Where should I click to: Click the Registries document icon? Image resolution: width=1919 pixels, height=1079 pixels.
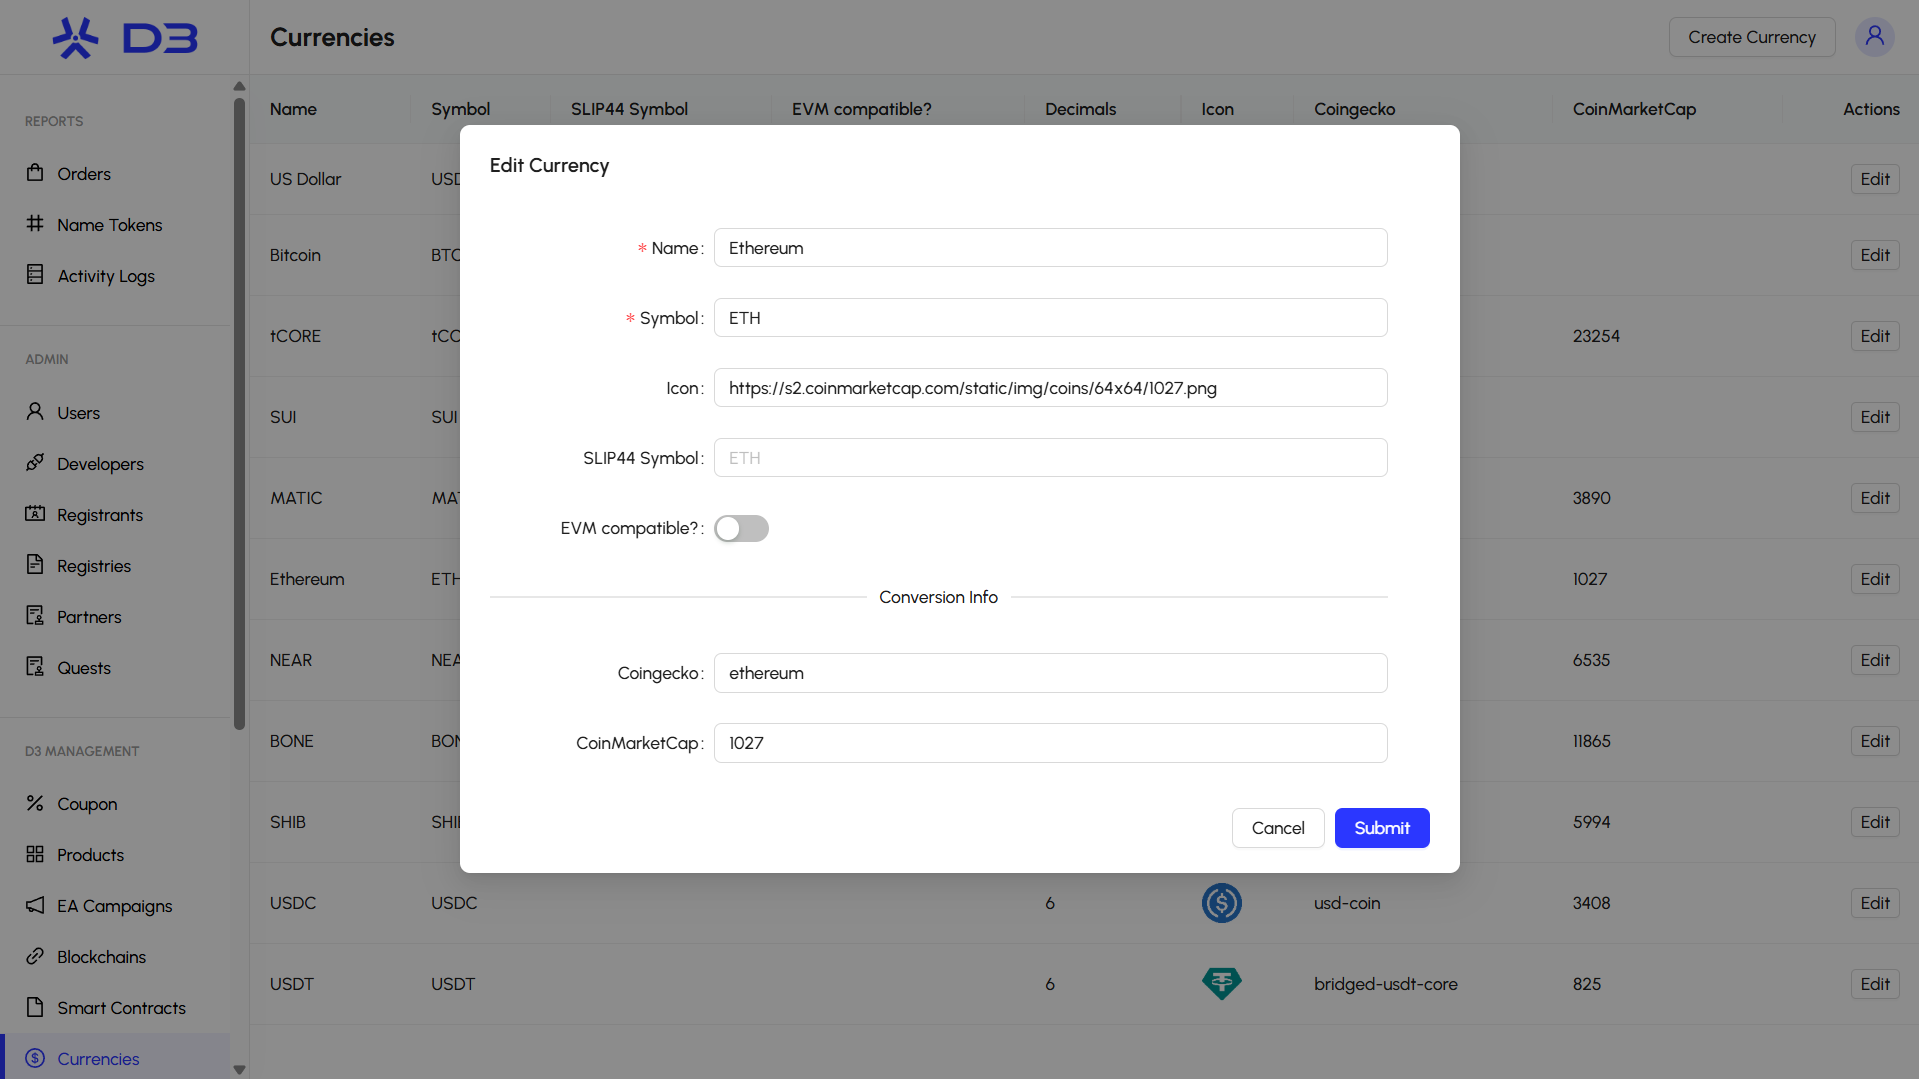click(x=35, y=564)
